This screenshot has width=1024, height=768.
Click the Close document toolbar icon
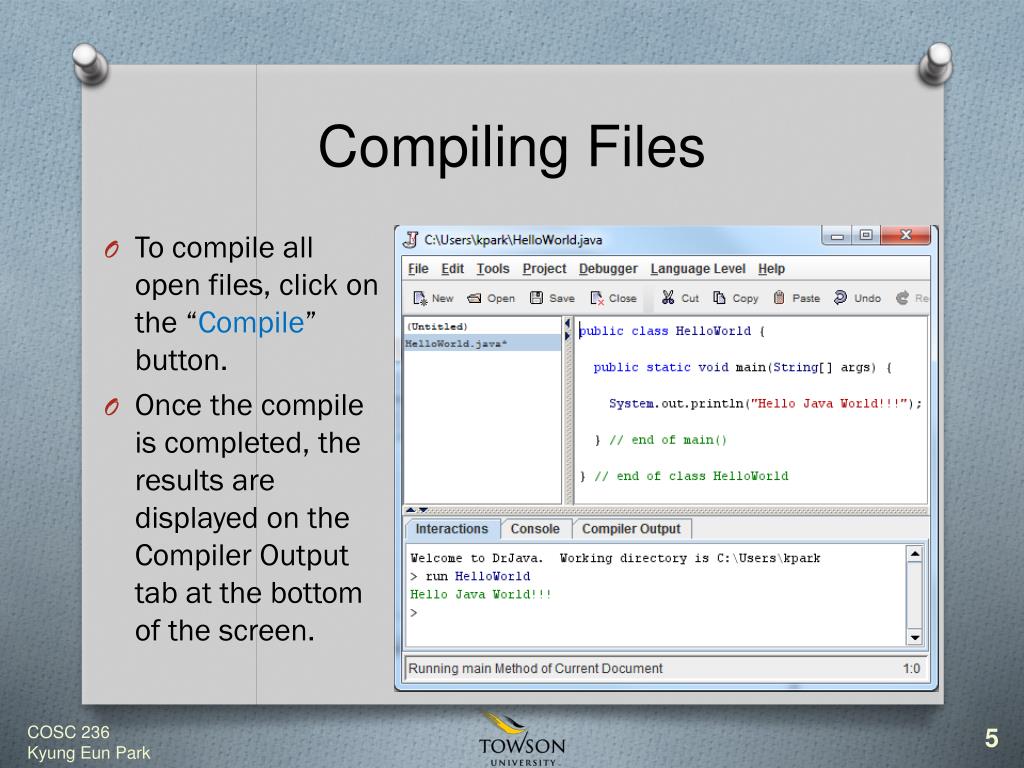[597, 298]
